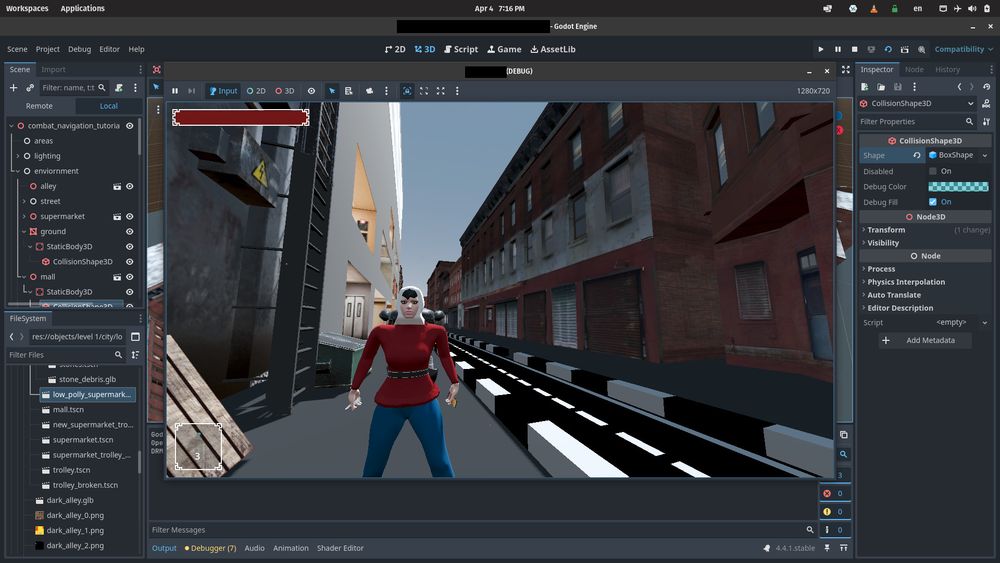Stop the running project
This screenshot has width=1000, height=563.
[x=855, y=49]
